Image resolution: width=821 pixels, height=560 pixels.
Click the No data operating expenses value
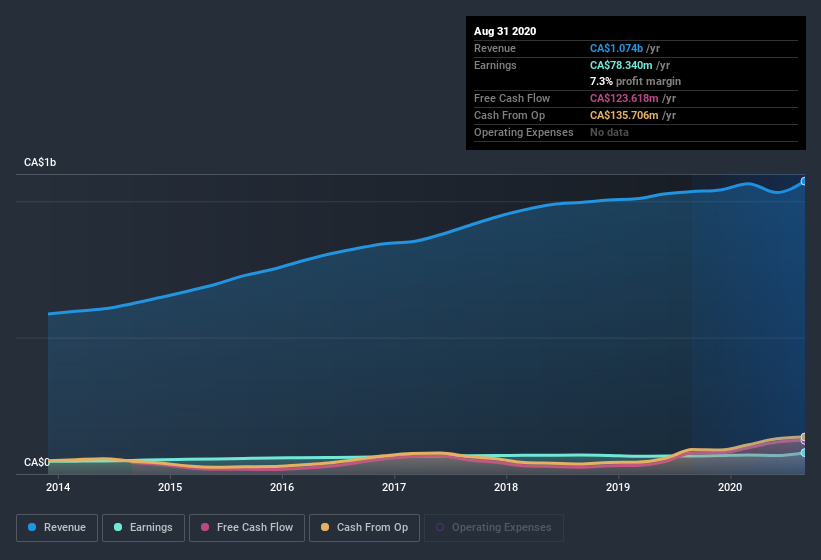(x=609, y=132)
